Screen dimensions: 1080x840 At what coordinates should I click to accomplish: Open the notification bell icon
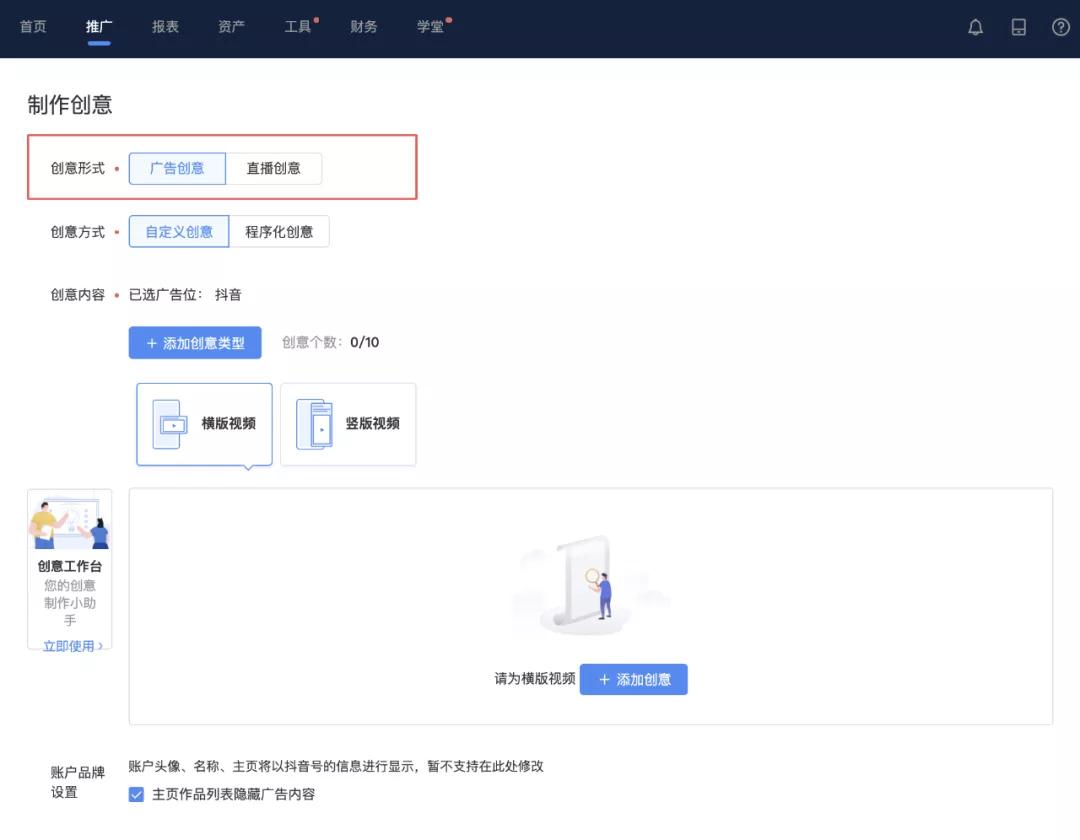click(975, 28)
